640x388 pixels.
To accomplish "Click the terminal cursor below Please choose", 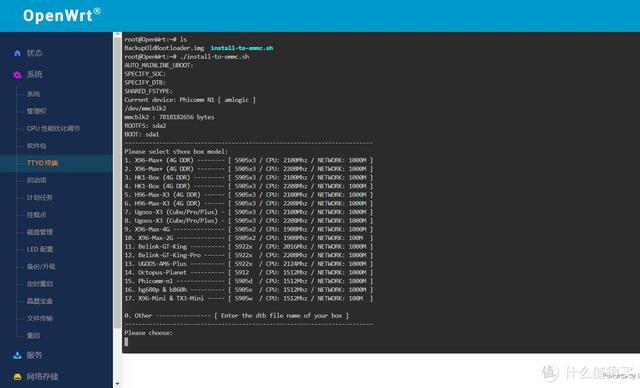I will pos(126,342).
